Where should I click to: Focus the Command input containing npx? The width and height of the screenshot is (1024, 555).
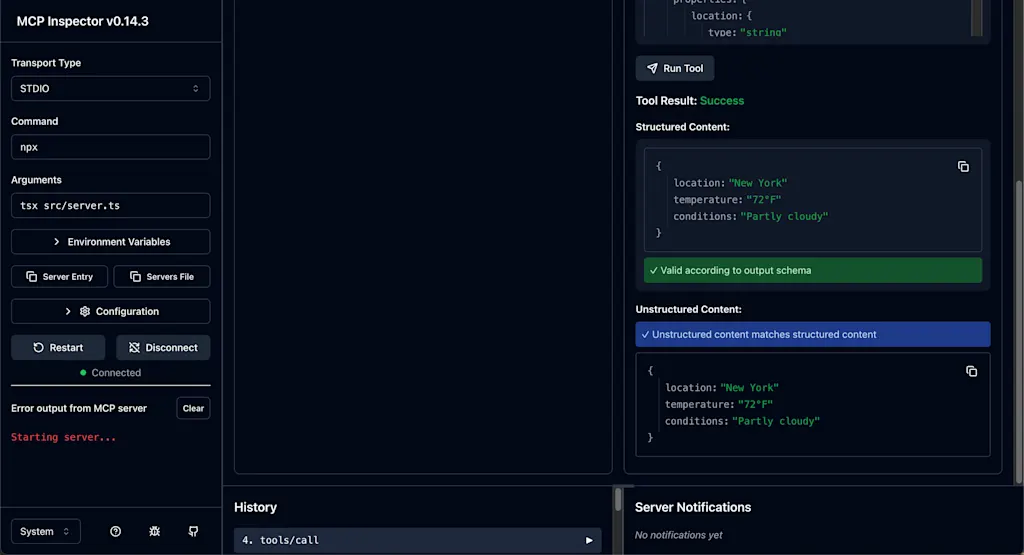pos(110,147)
